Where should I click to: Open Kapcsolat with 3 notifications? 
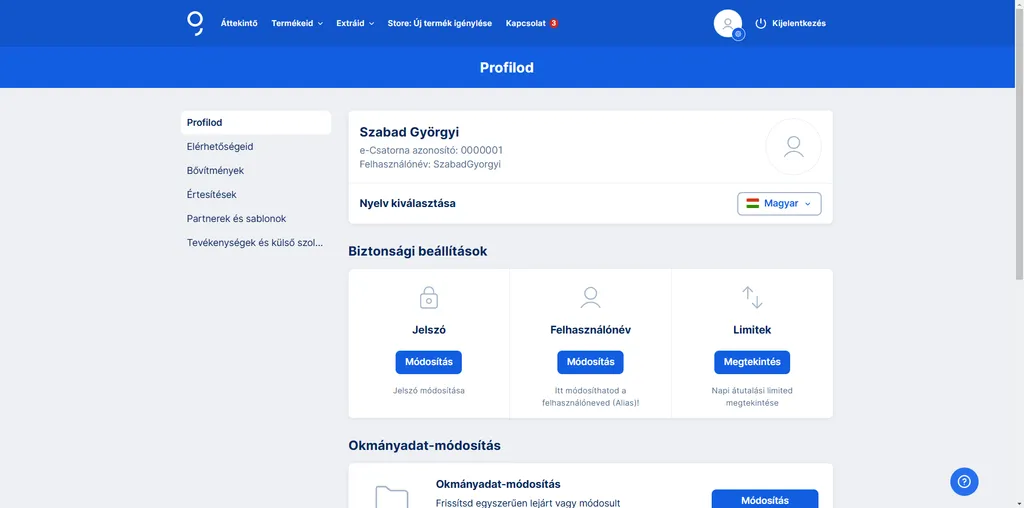pos(532,23)
